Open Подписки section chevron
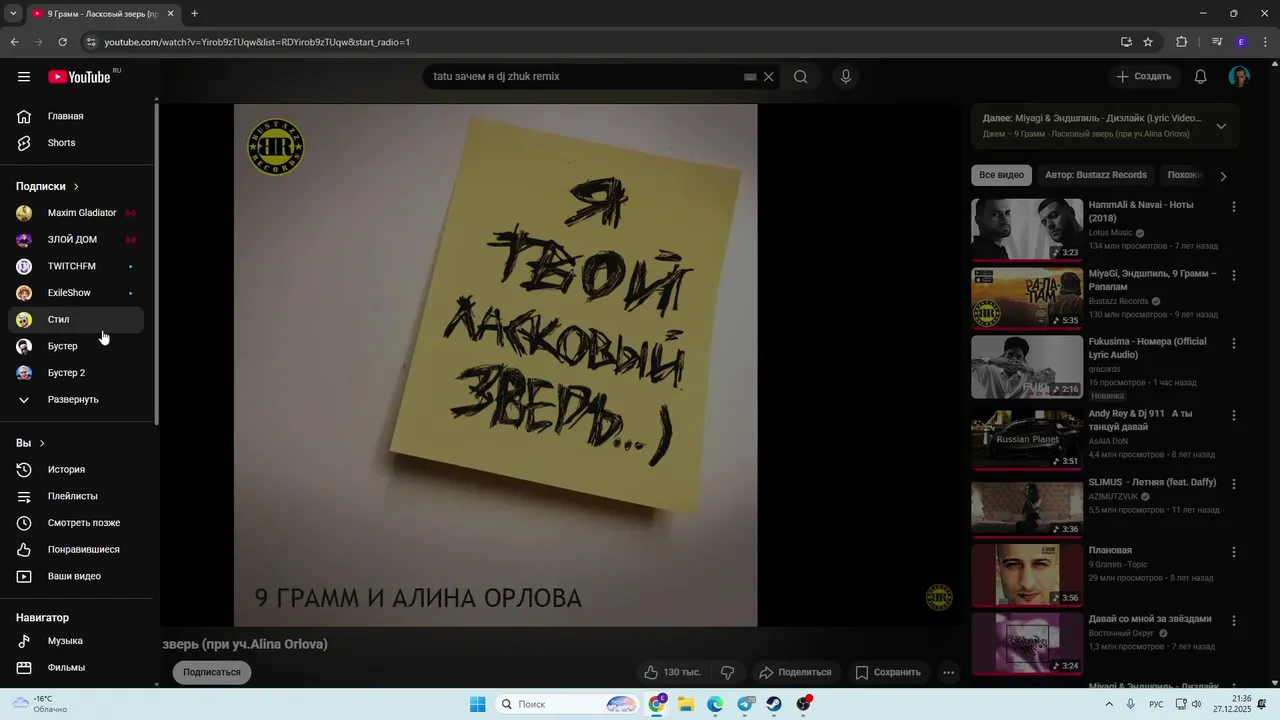 (76, 187)
